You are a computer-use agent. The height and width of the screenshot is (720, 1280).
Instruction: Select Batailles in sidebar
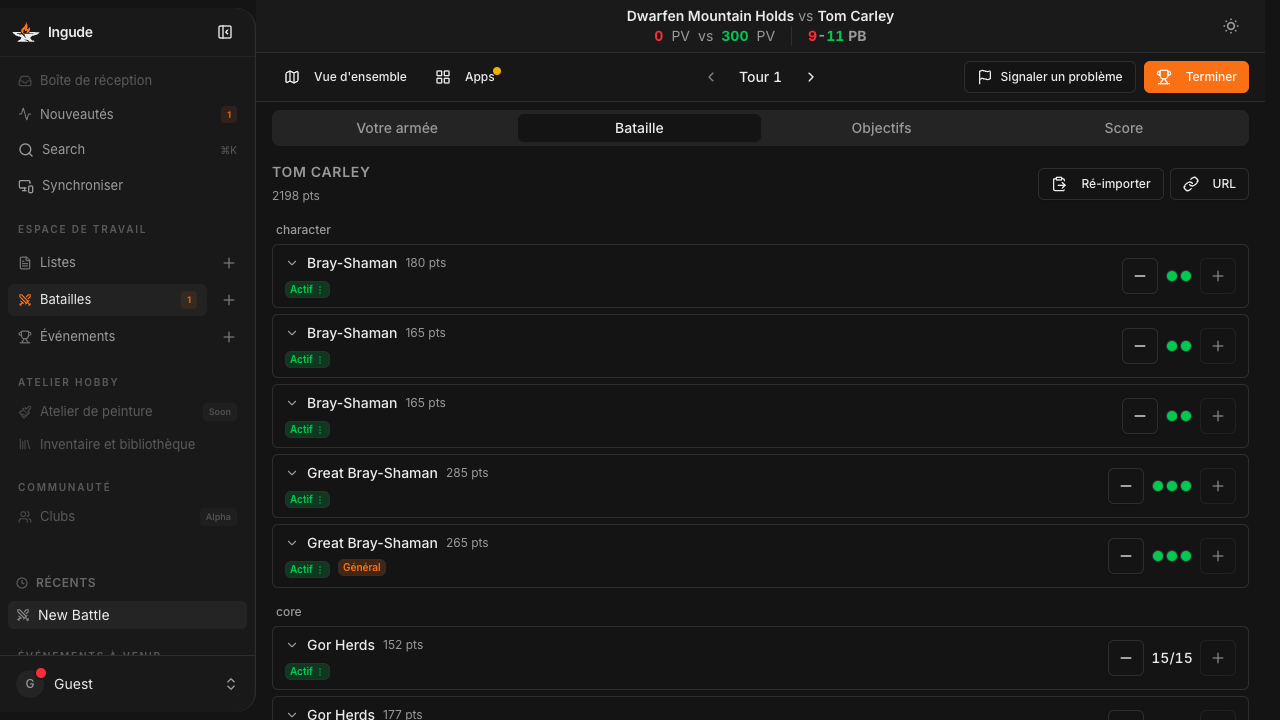(107, 299)
